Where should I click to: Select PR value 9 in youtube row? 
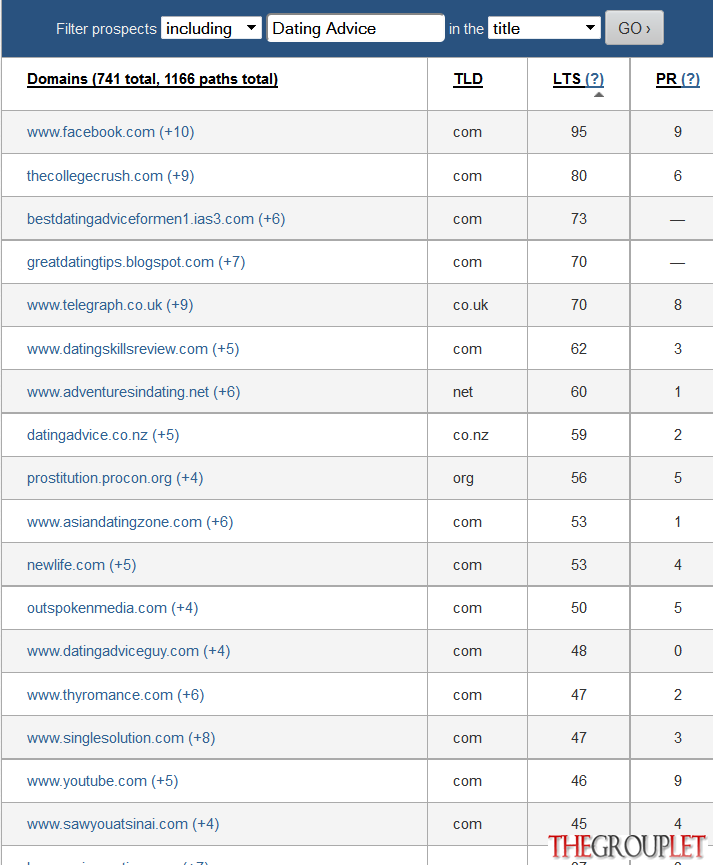[678, 782]
